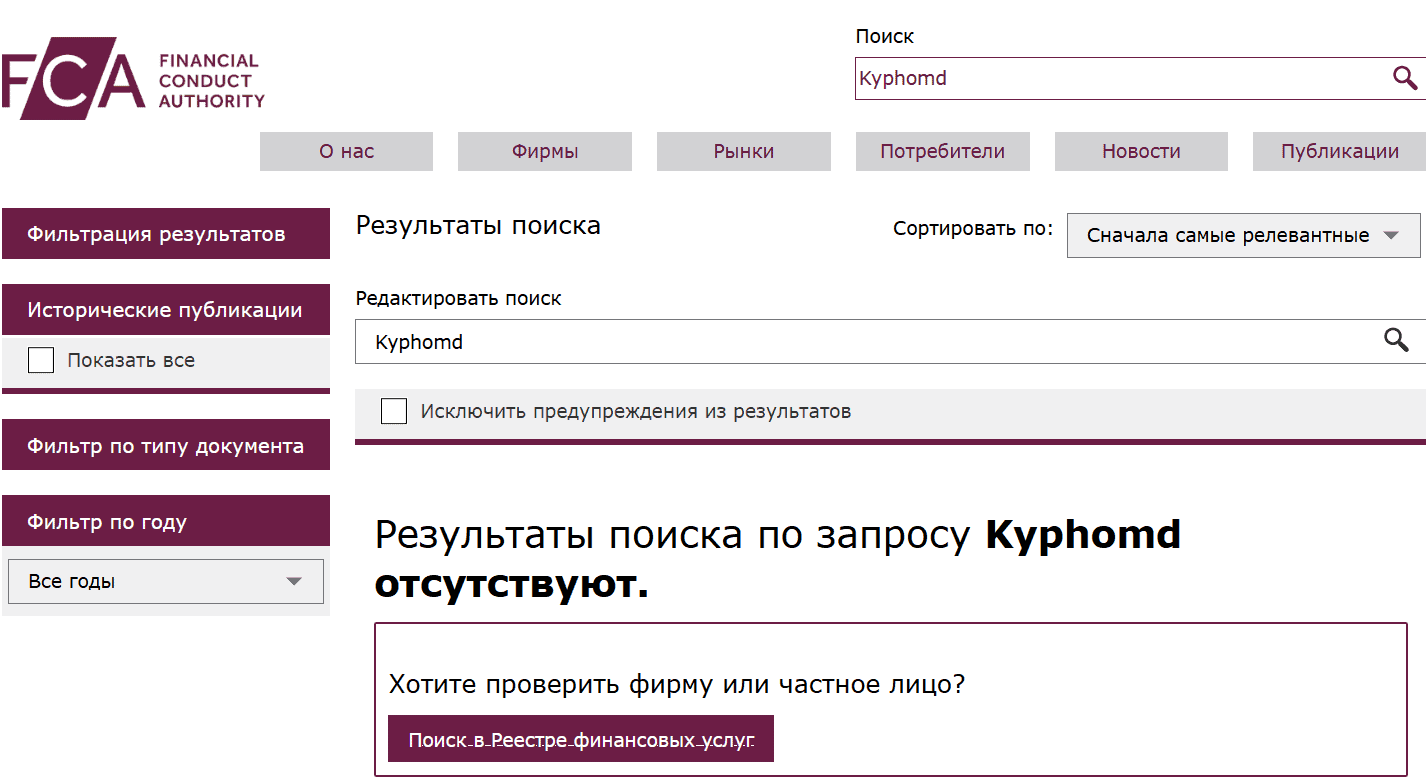Screen dimensions: 1426x779
Task: Click the dropdown arrow on the sort selector
Action: [x=1390, y=235]
